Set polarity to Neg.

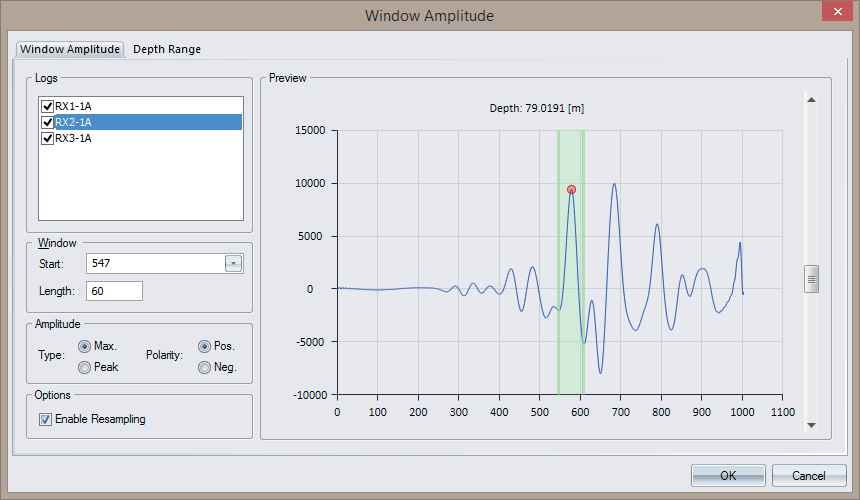tap(205, 367)
